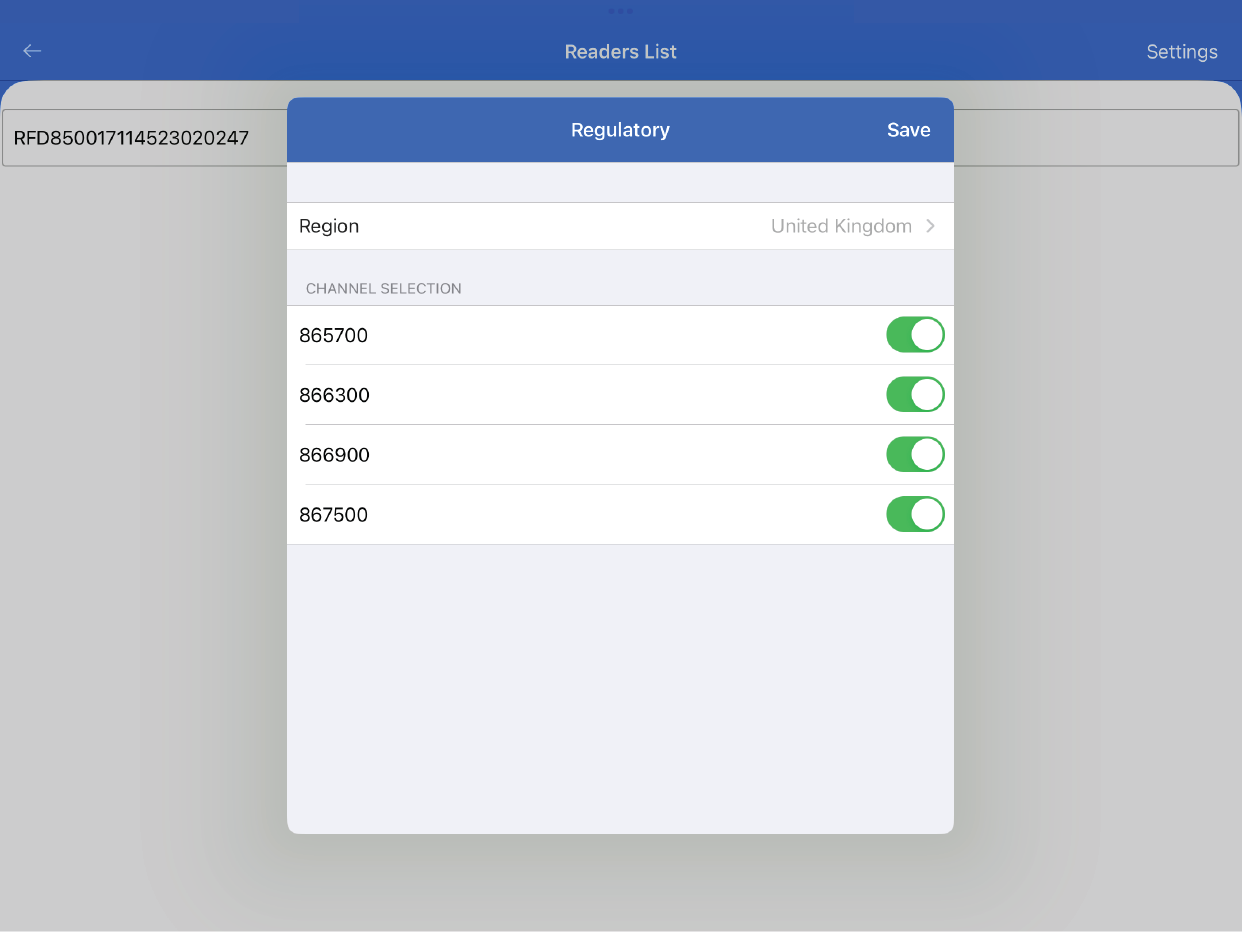
Task: Click the Readers List title
Action: pyautogui.click(x=620, y=52)
